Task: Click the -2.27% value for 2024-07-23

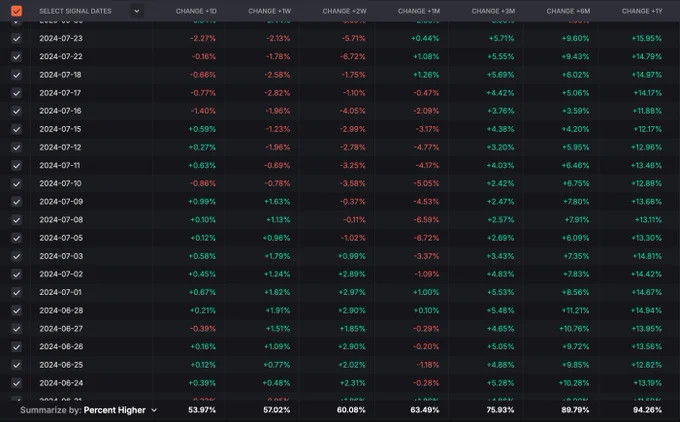Action: (203, 39)
